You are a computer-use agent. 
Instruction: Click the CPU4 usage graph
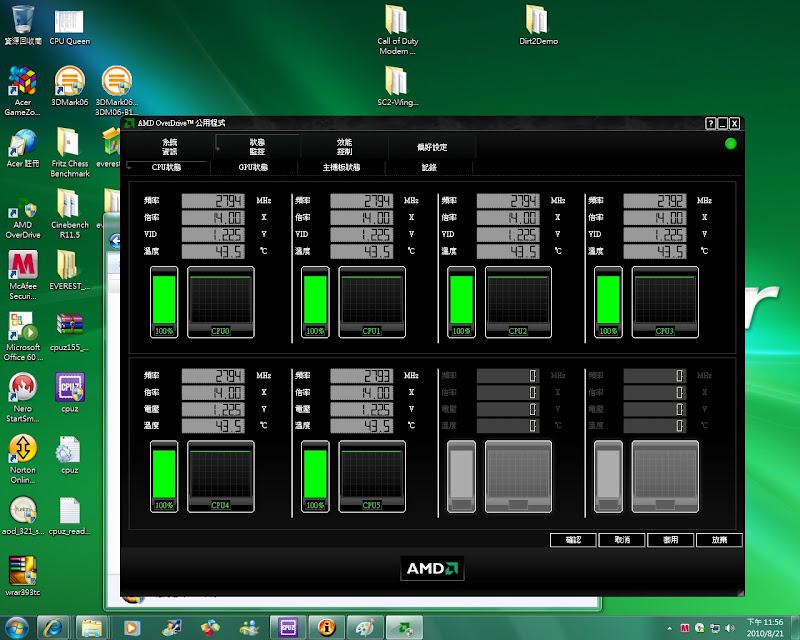pyautogui.click(x=220, y=476)
